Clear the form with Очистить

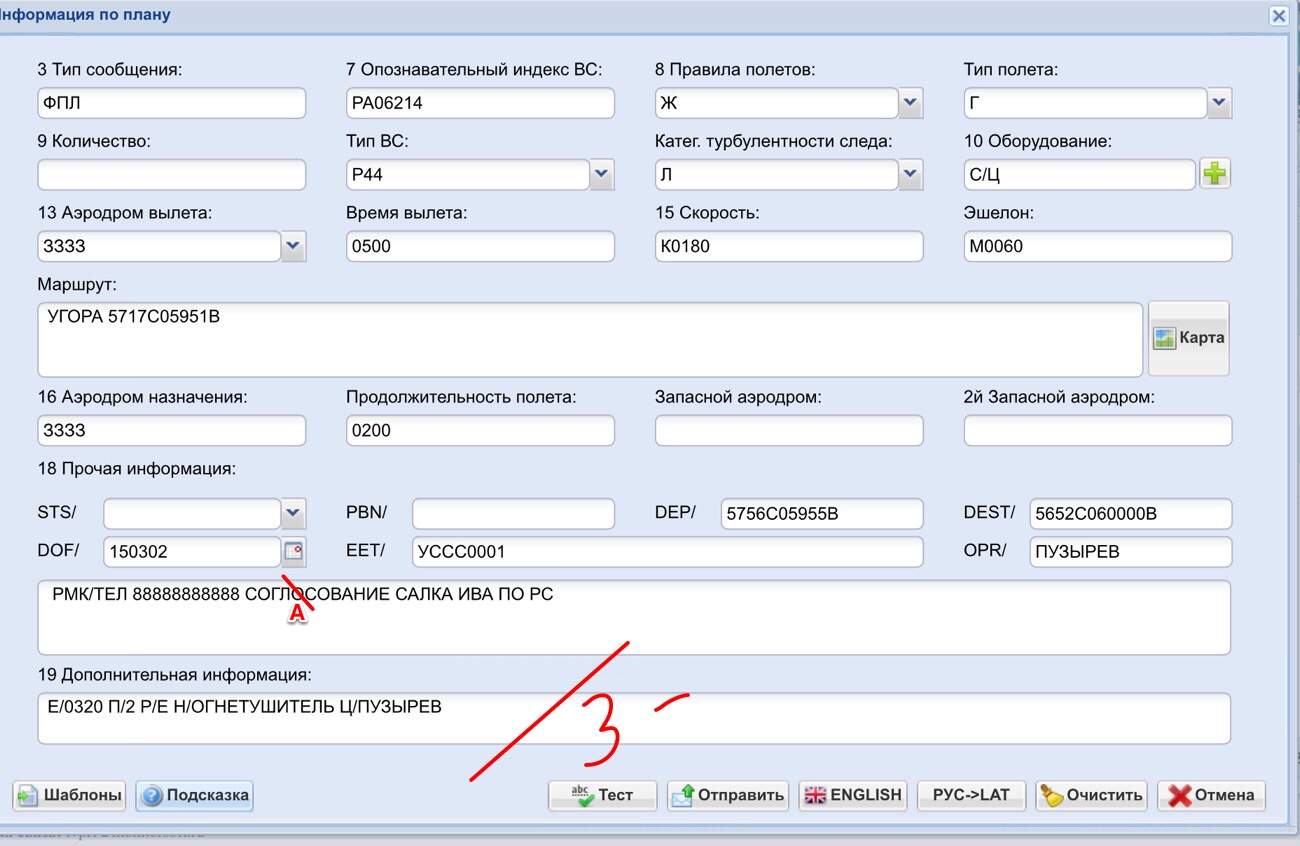coord(1091,796)
